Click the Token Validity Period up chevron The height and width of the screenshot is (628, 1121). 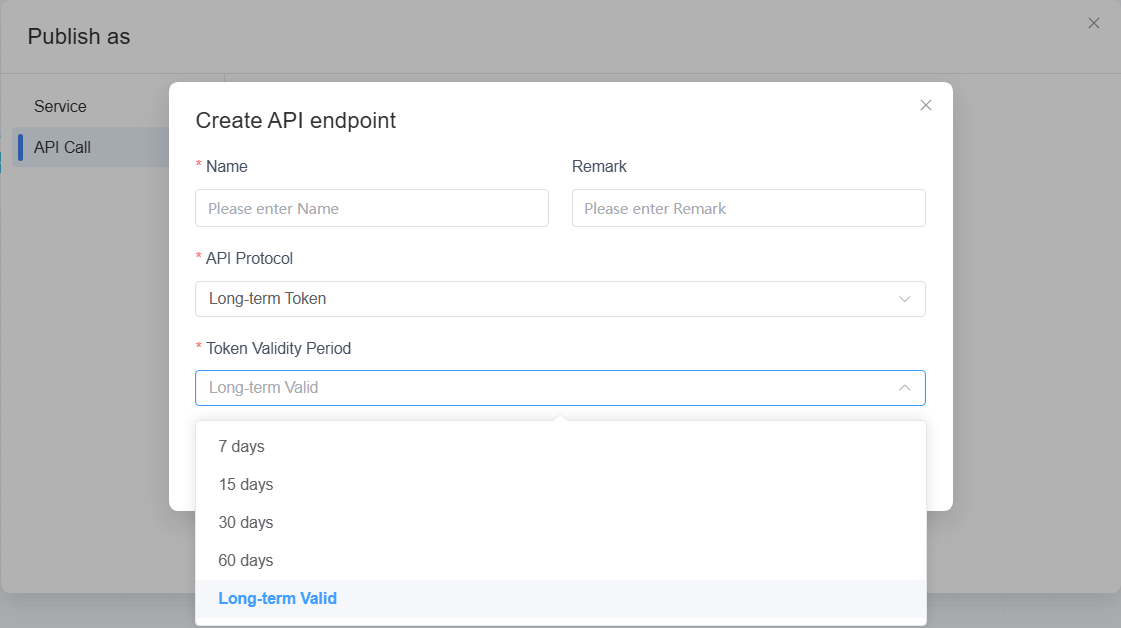904,388
